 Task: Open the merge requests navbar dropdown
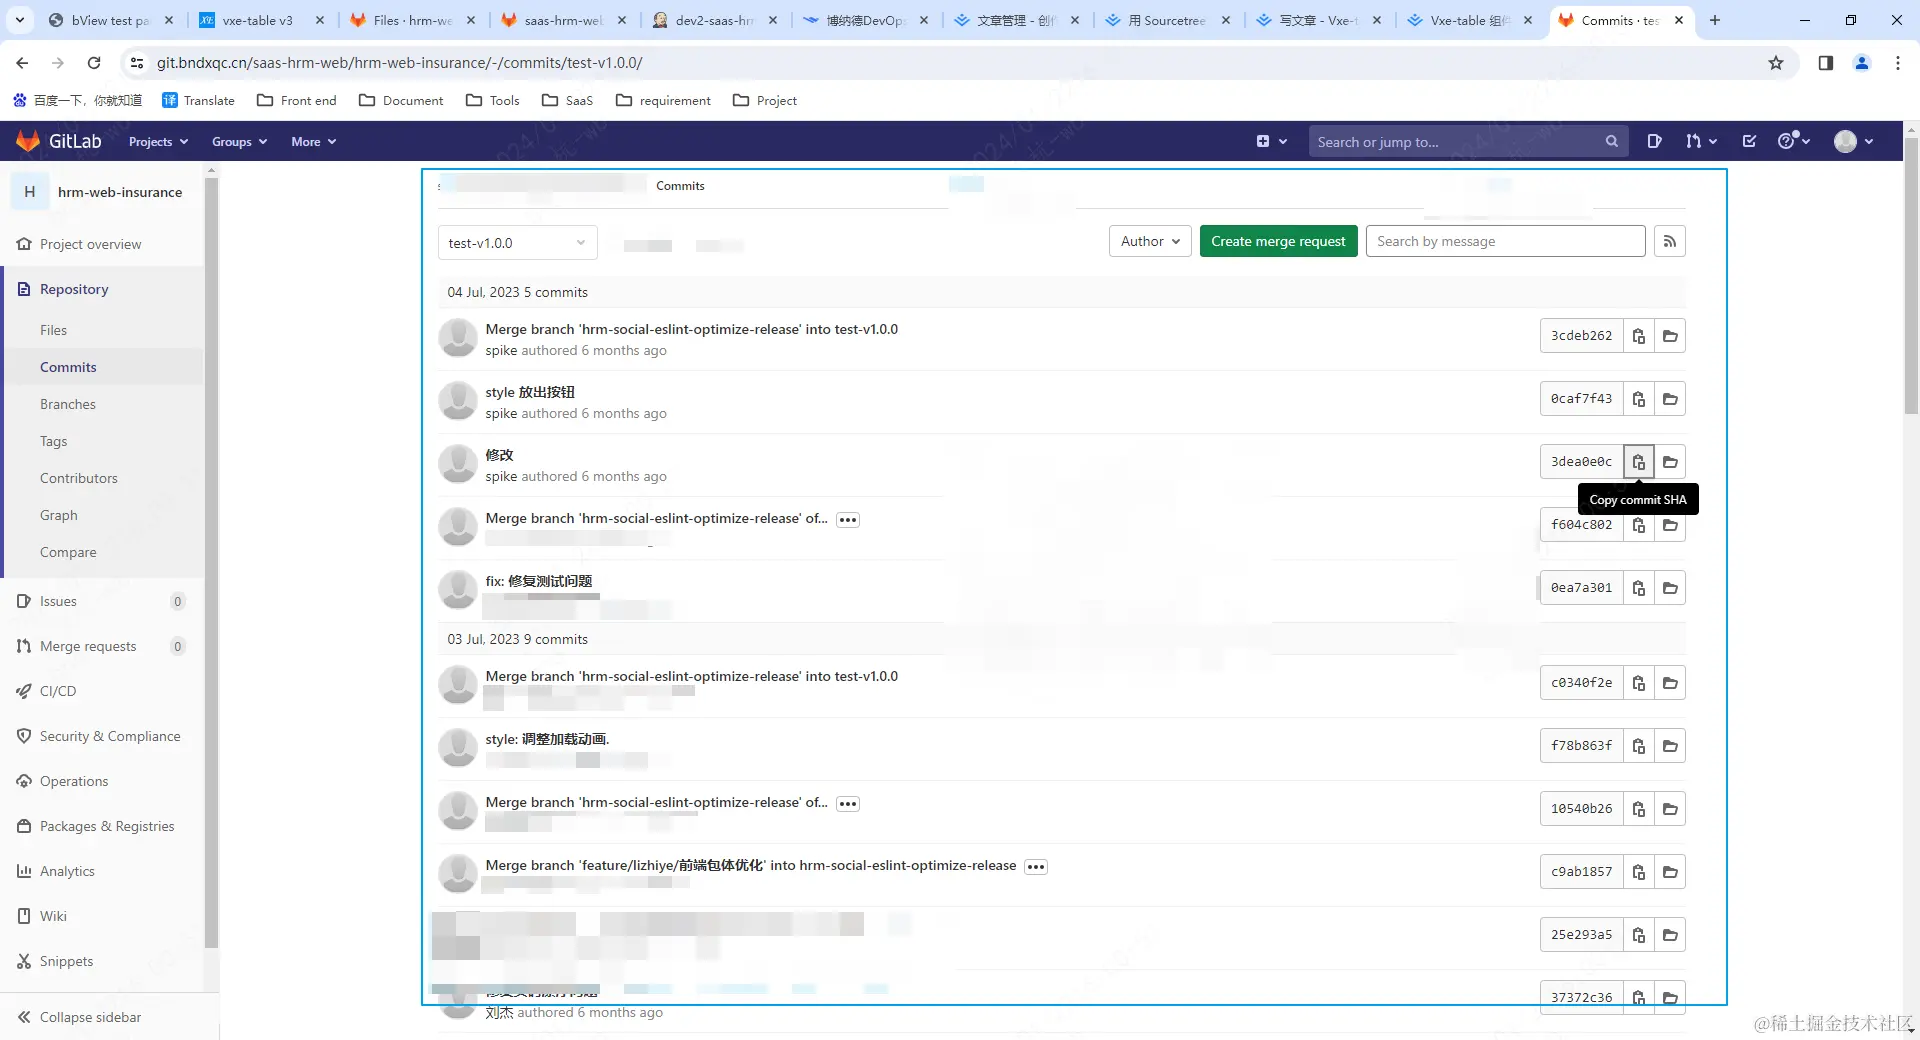[x=1701, y=141]
